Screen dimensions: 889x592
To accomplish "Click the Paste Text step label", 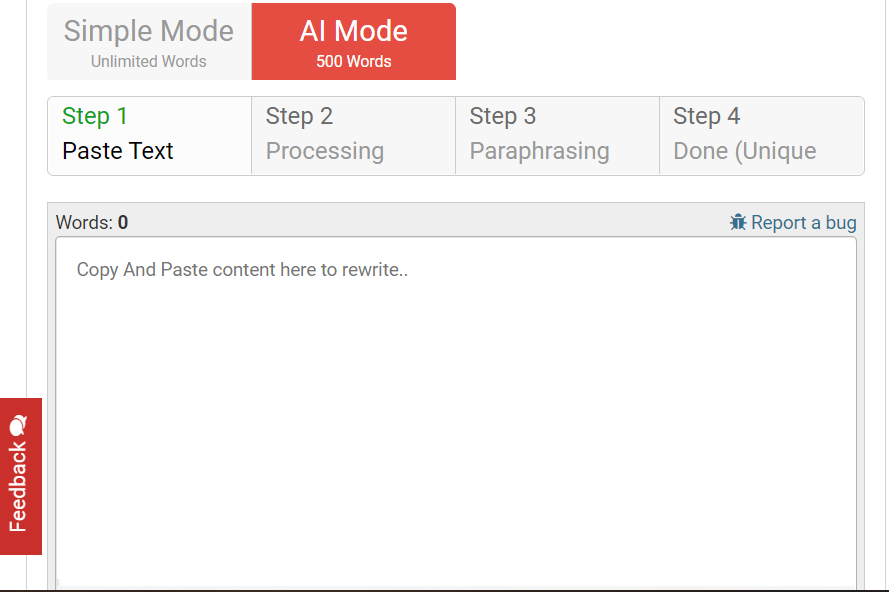I will tap(118, 151).
